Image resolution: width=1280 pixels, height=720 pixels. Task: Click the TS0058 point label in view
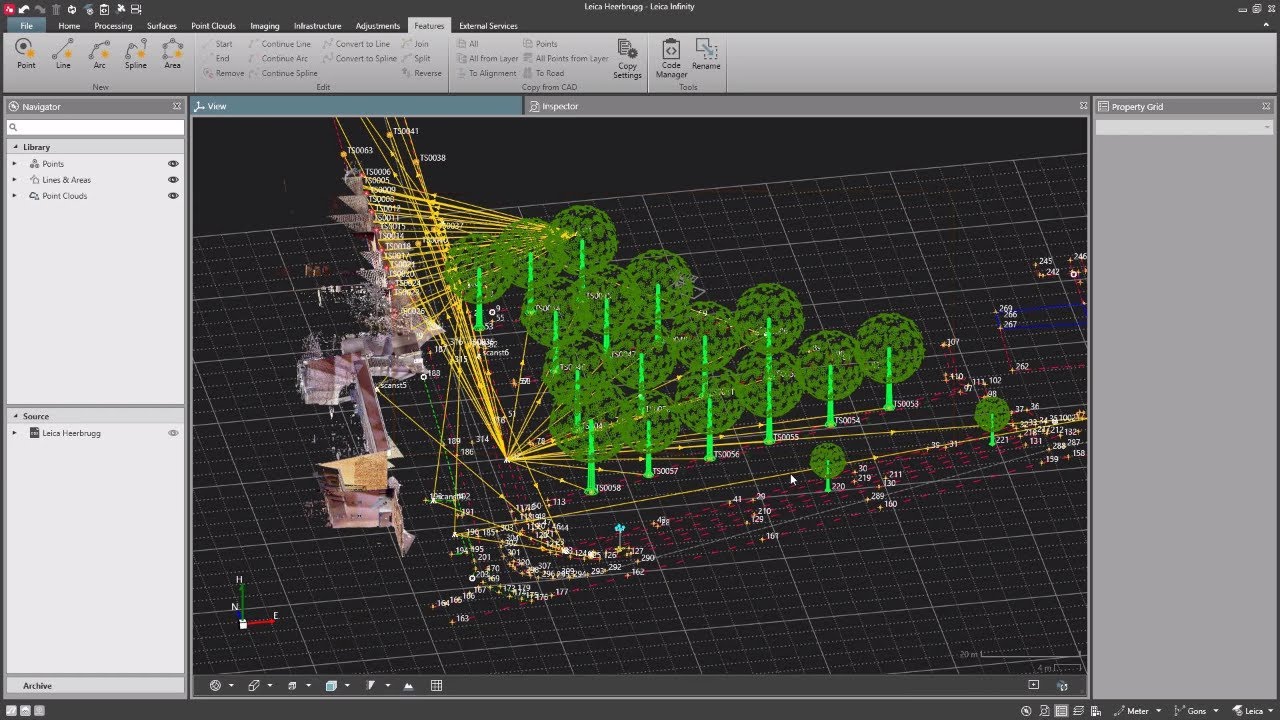pos(609,488)
